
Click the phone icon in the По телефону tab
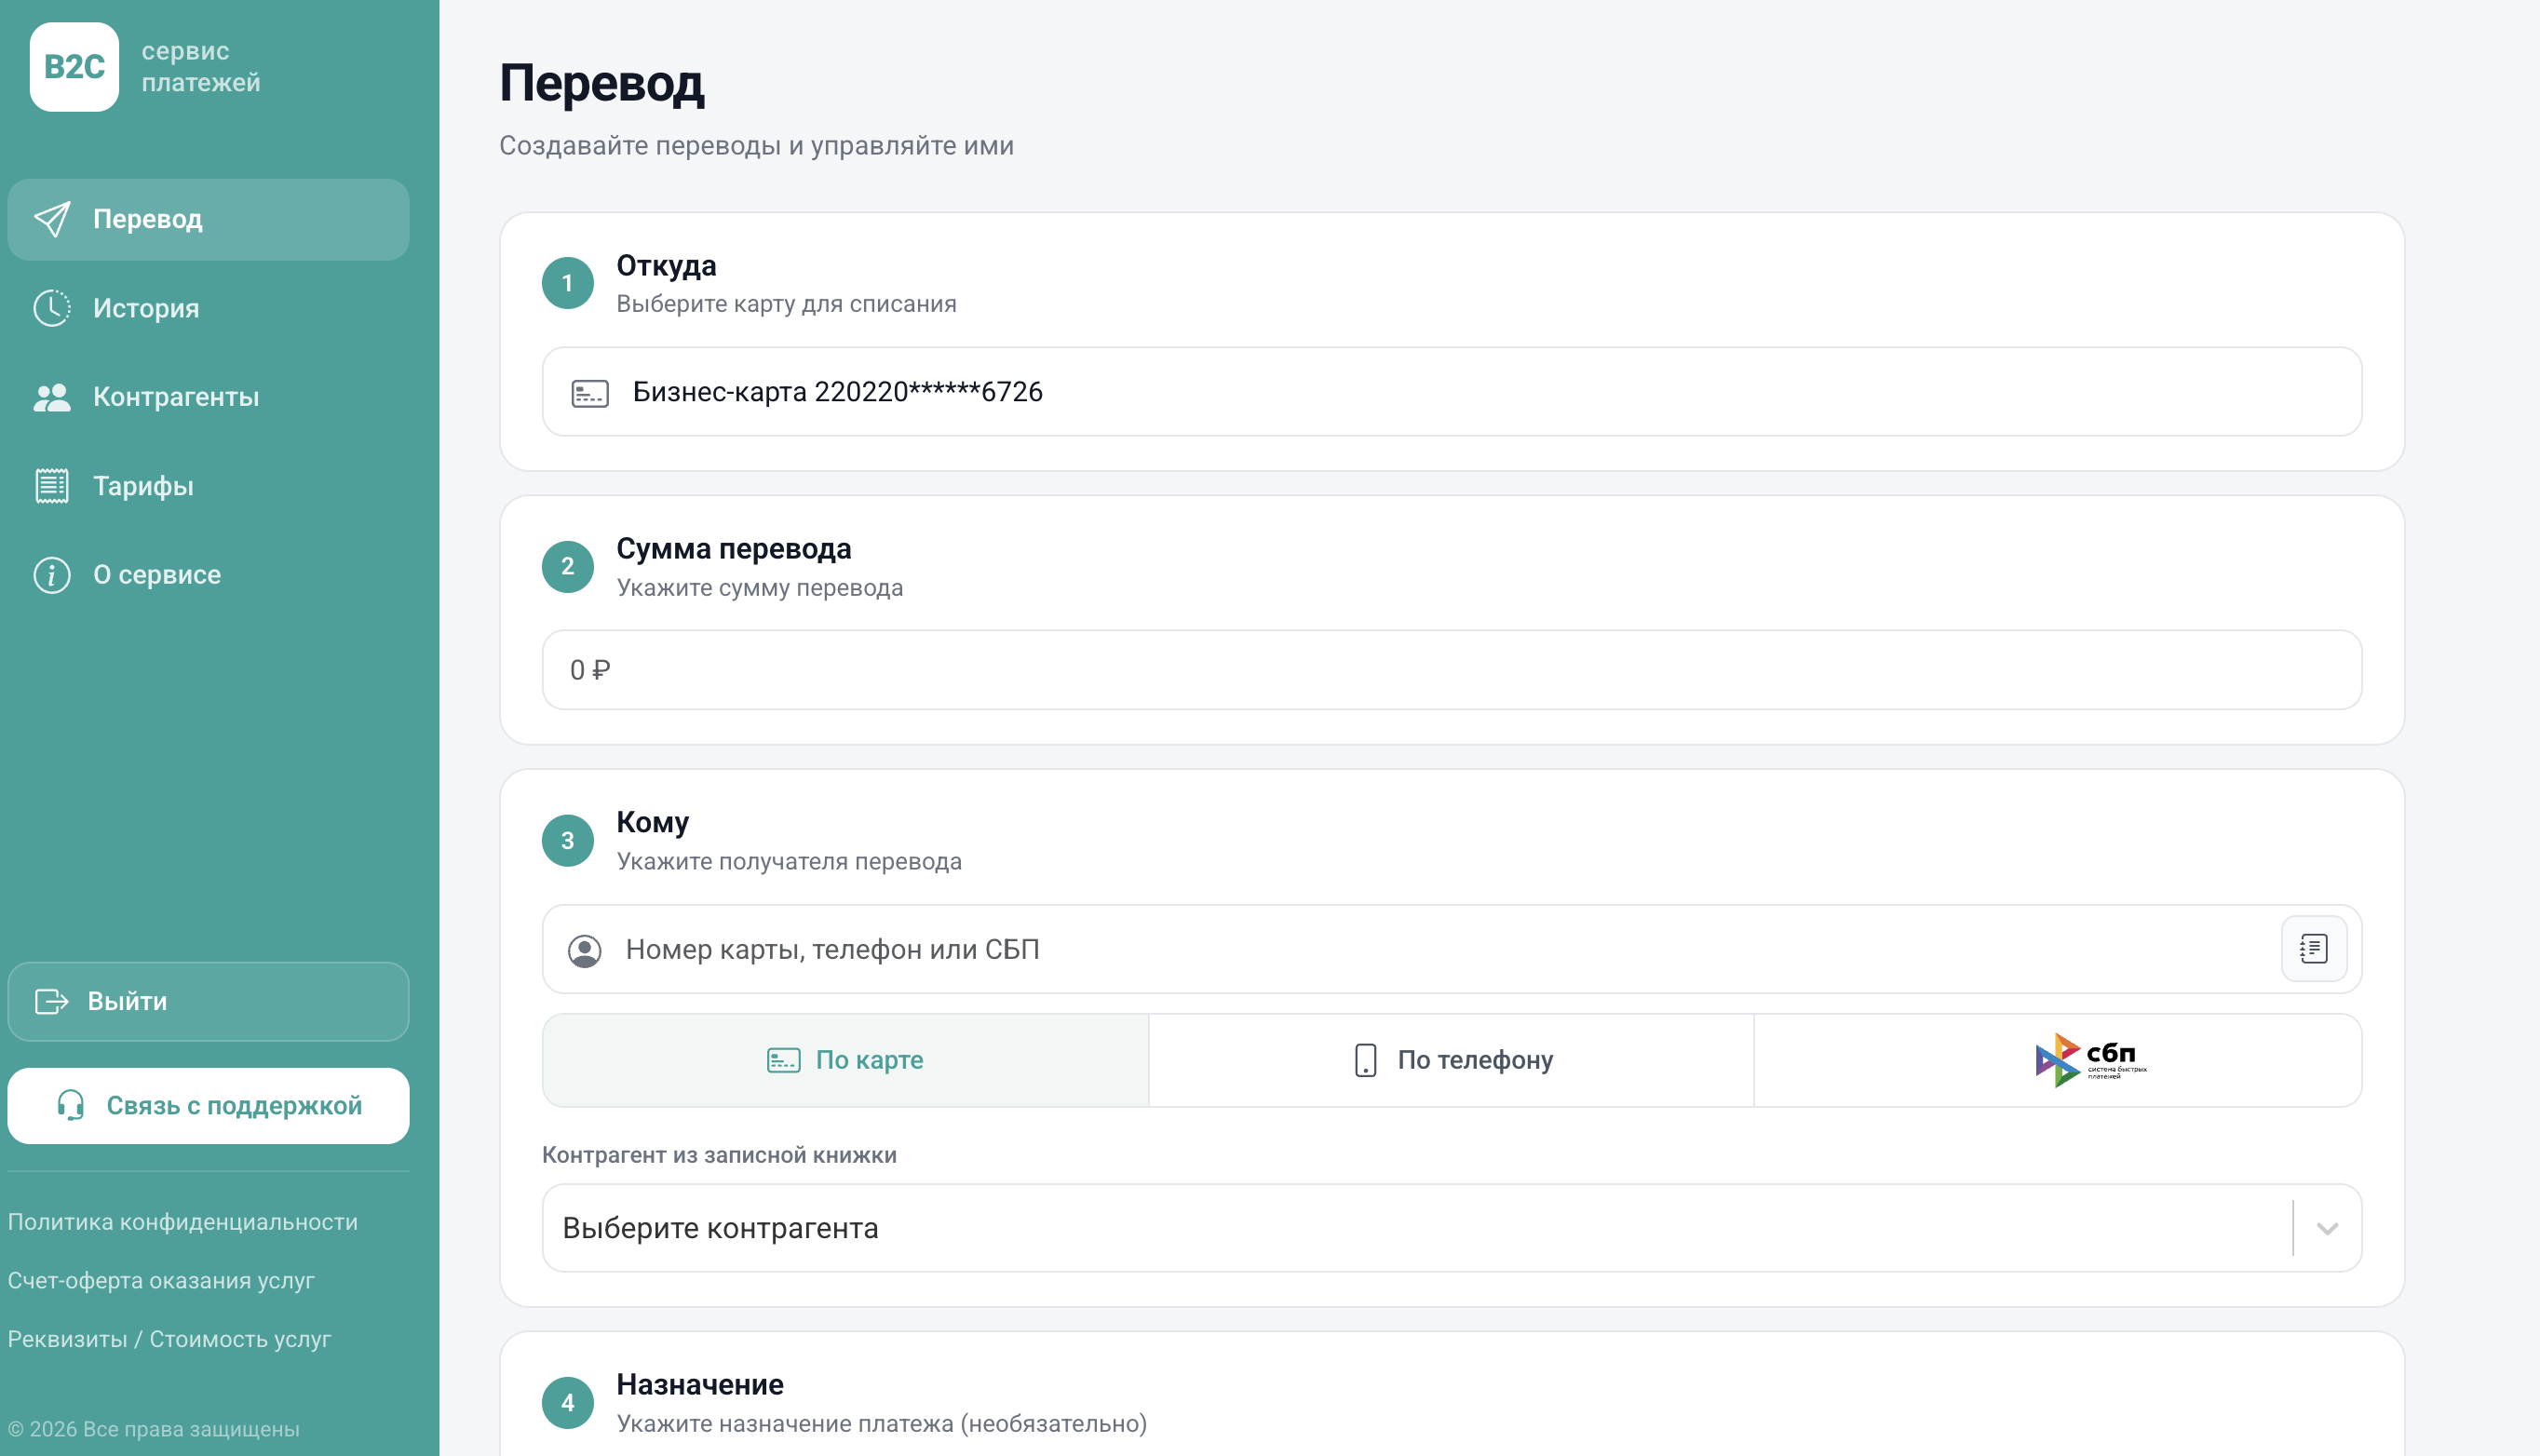click(x=1366, y=1060)
